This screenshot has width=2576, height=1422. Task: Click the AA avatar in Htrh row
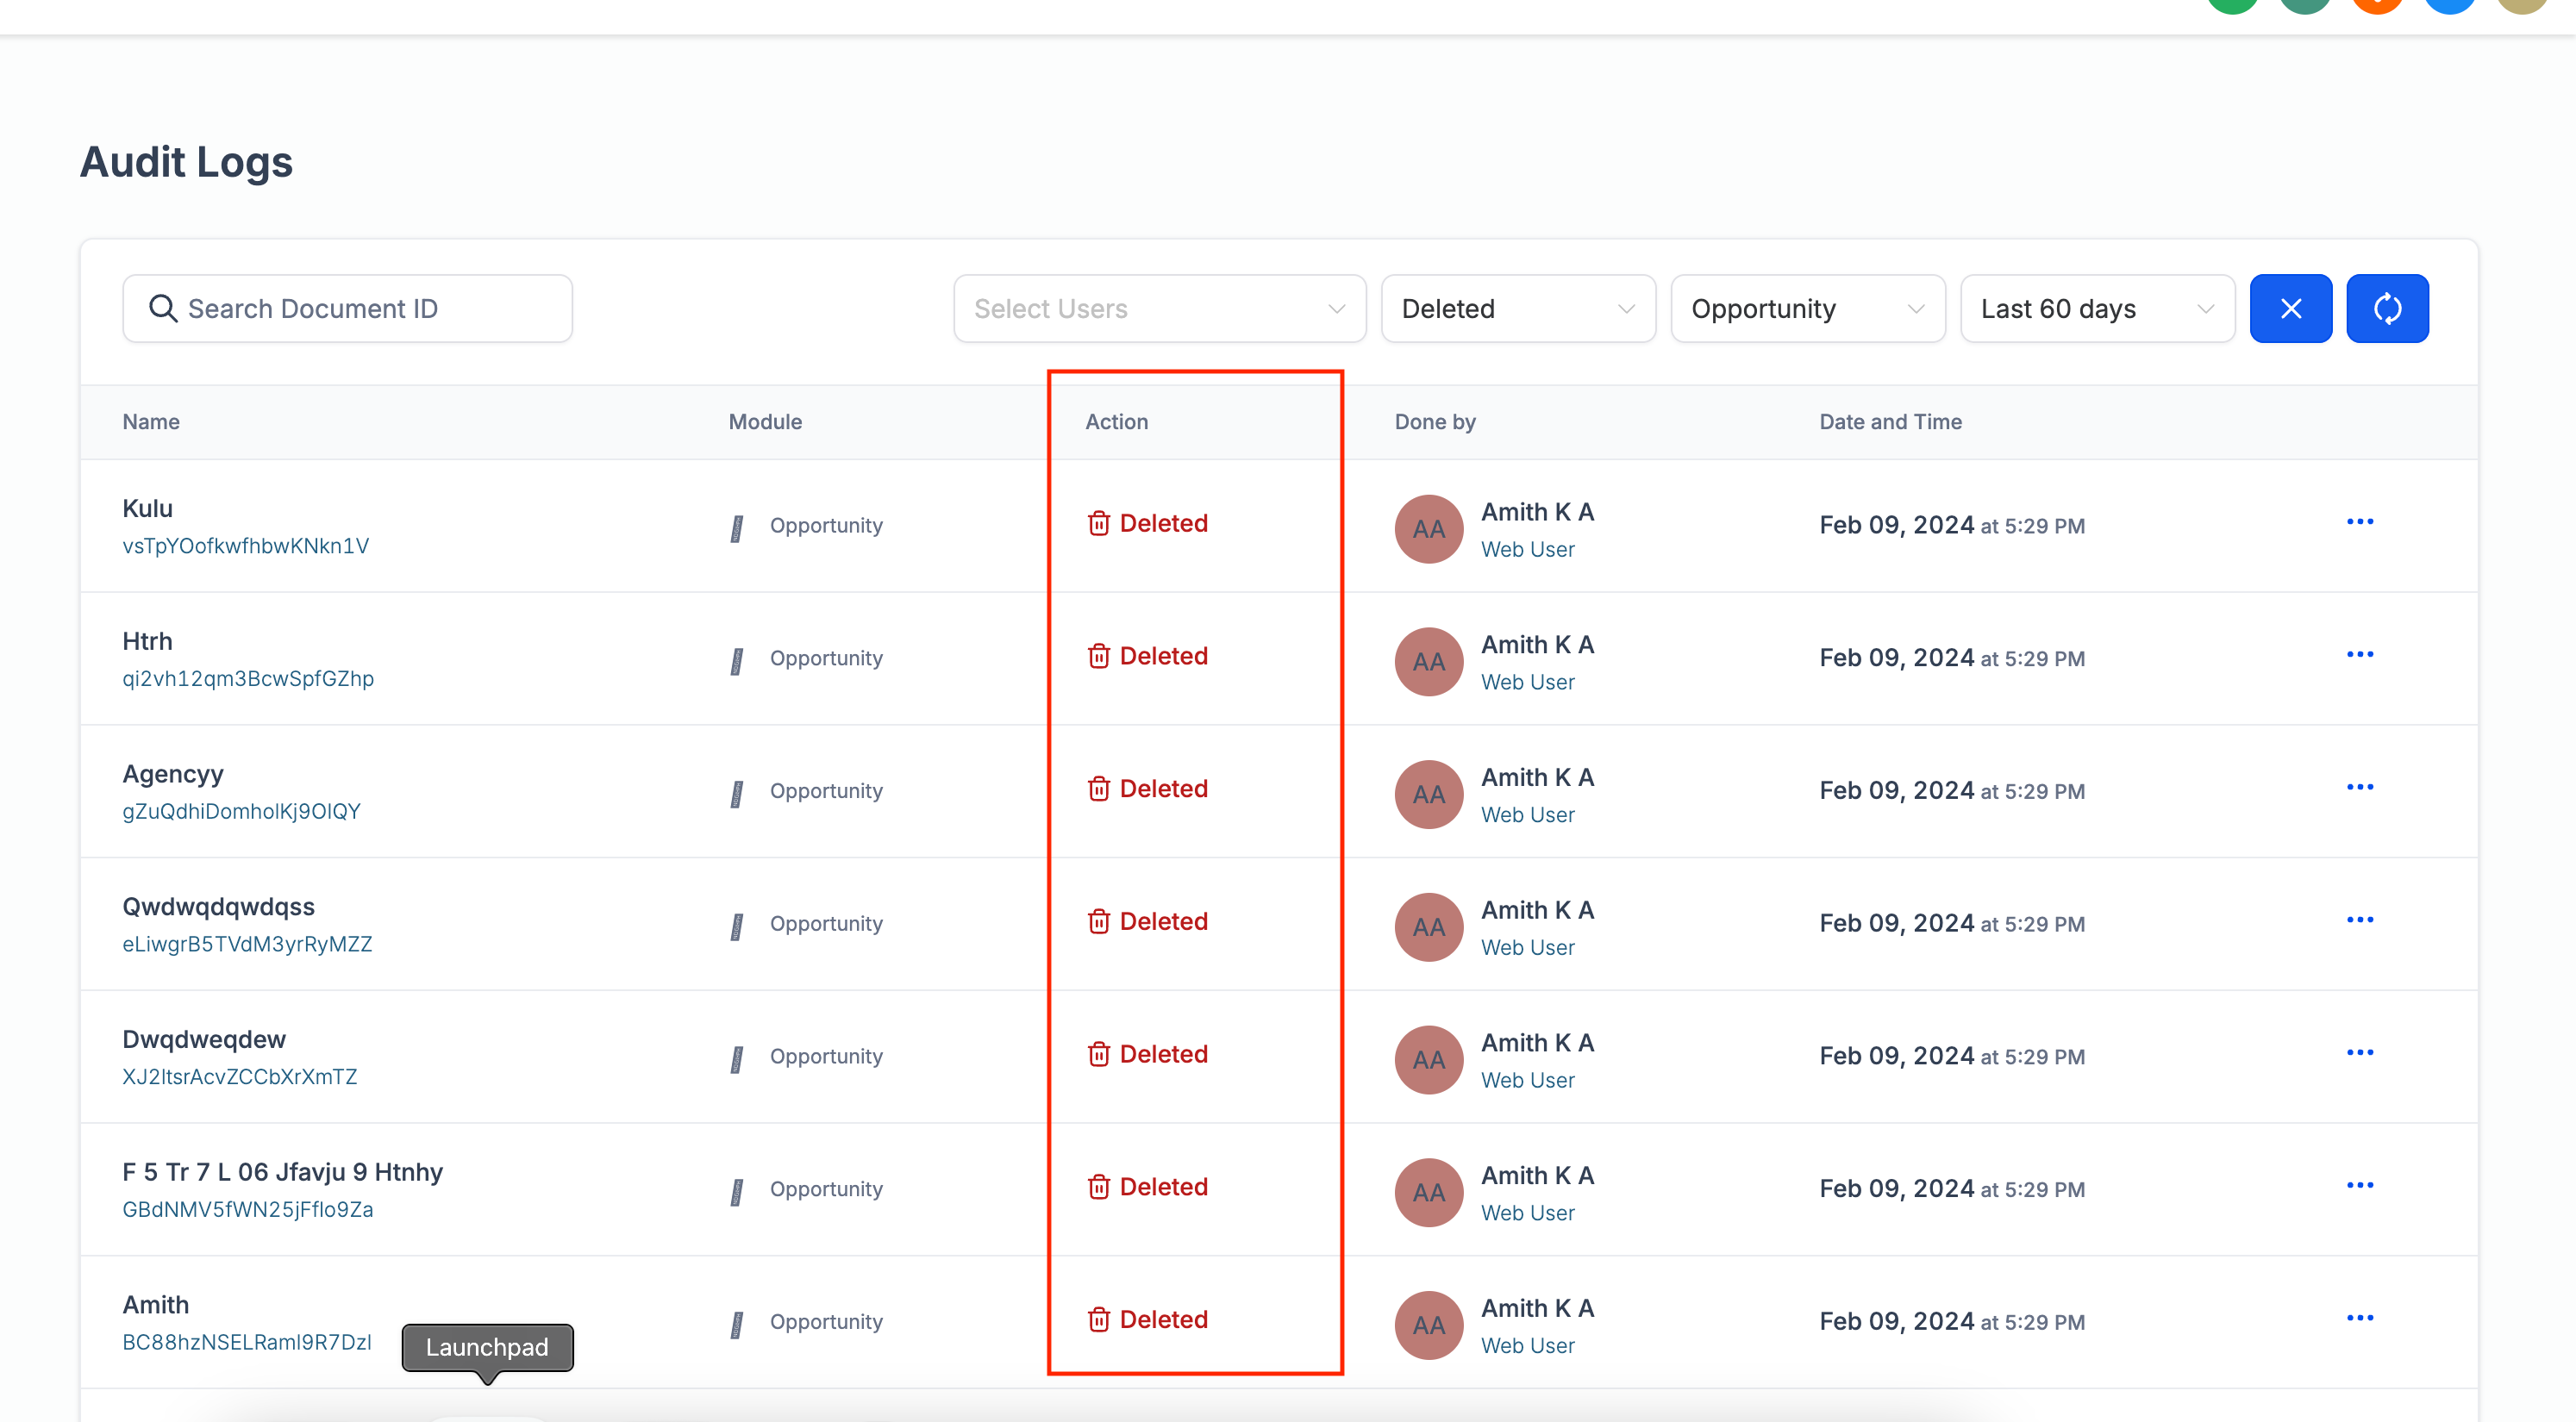pos(1428,661)
